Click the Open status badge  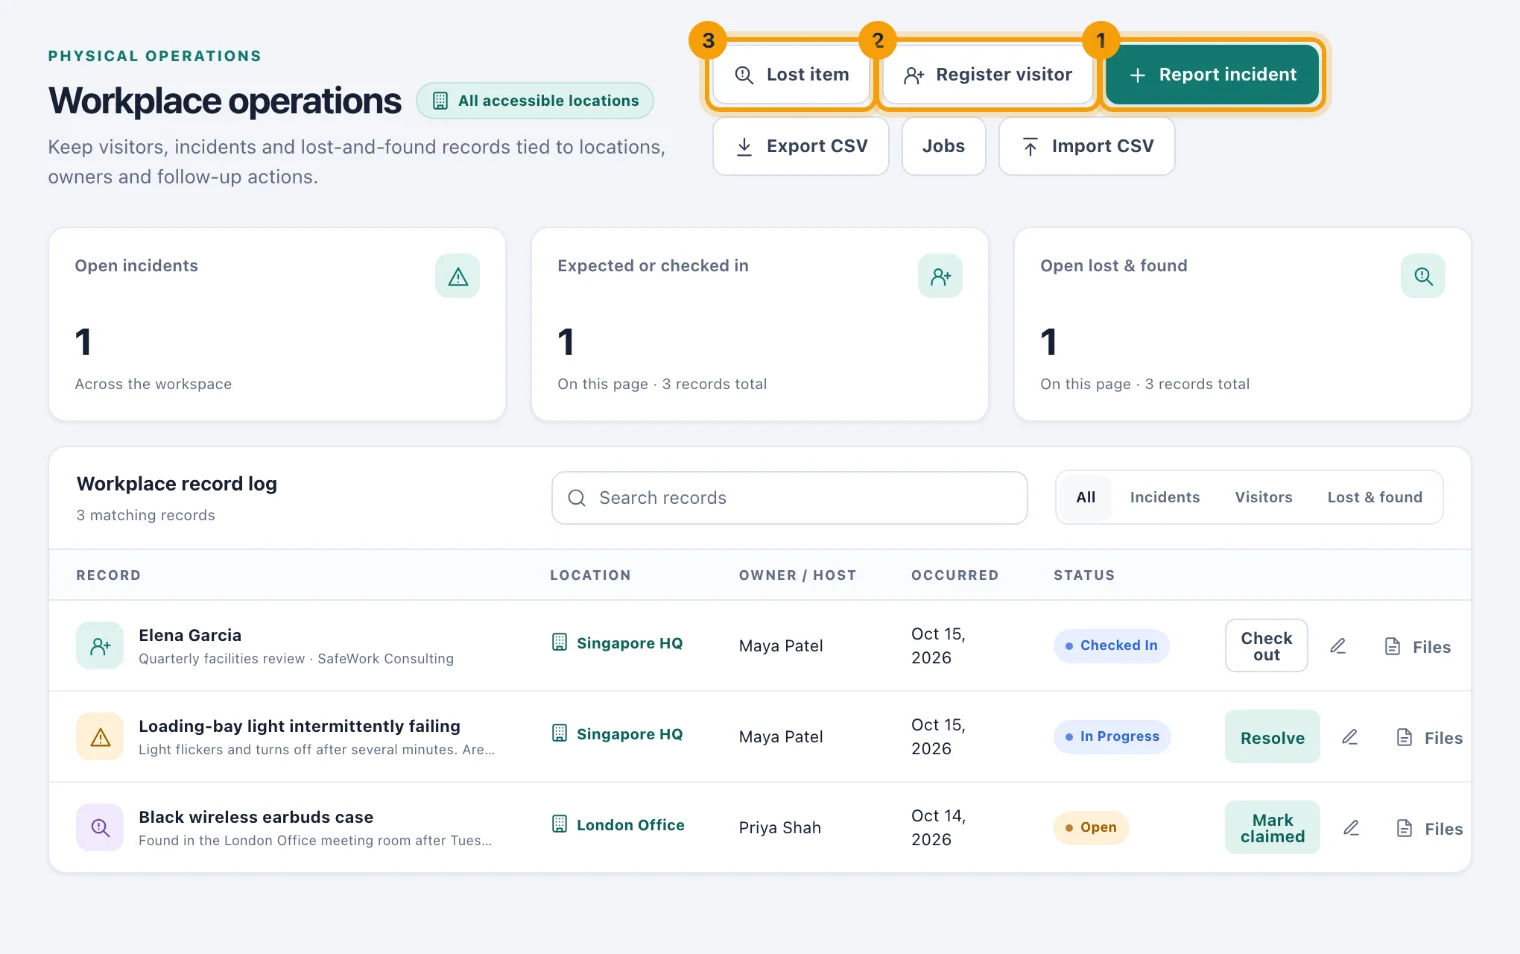pyautogui.click(x=1091, y=828)
